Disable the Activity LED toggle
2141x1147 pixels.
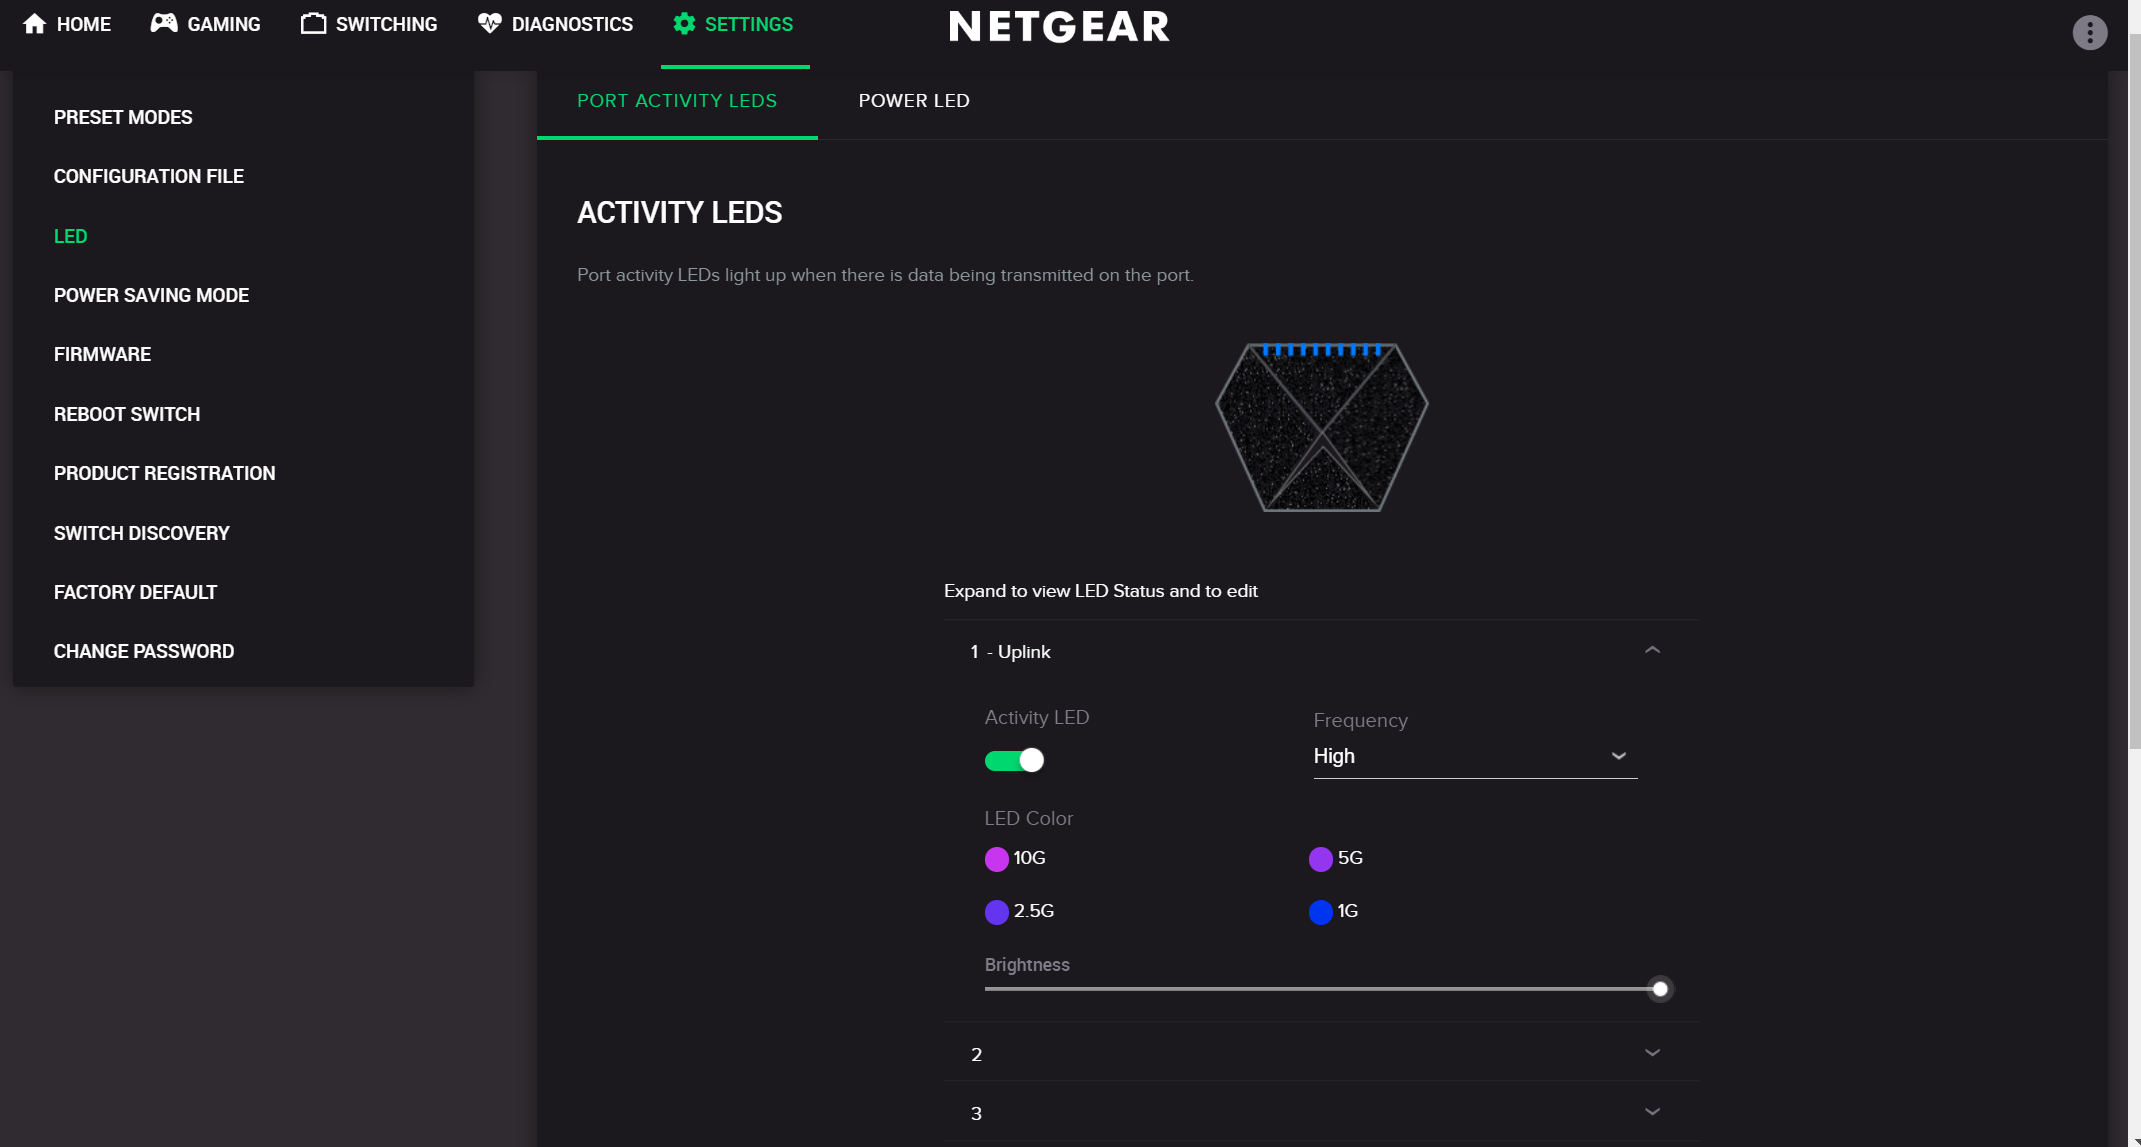click(1014, 760)
